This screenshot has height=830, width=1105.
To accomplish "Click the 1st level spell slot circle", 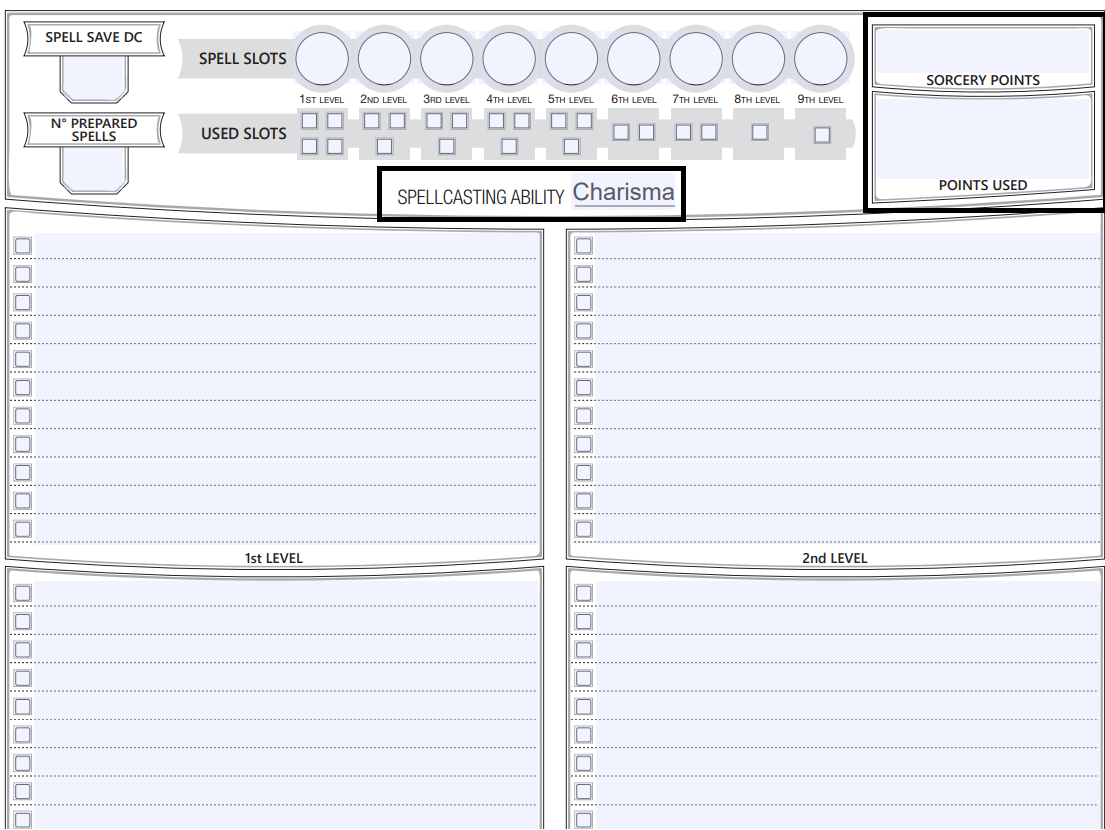I will (321, 58).
